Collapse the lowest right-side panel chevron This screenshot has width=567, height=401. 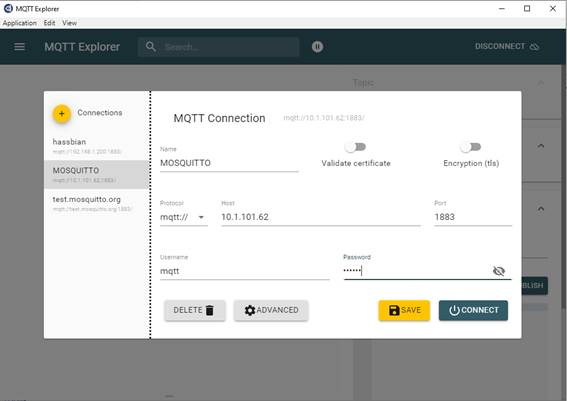point(541,209)
